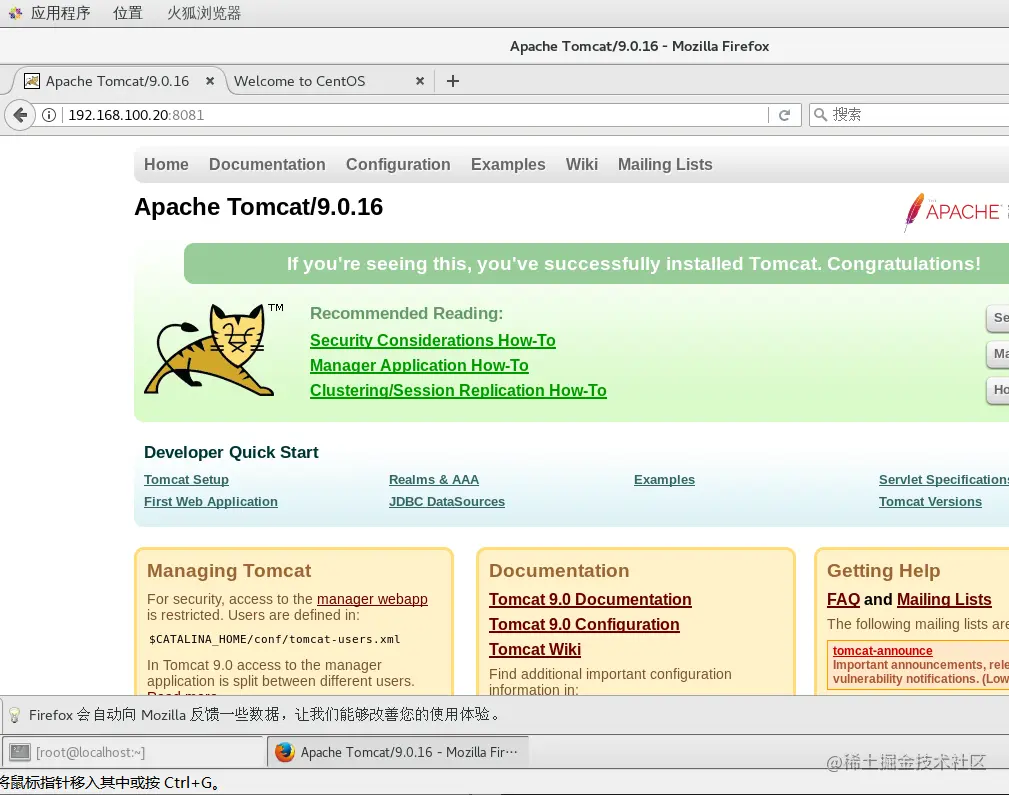The width and height of the screenshot is (1009, 795).
Task: Open the manager webapp link
Action: (x=372, y=599)
